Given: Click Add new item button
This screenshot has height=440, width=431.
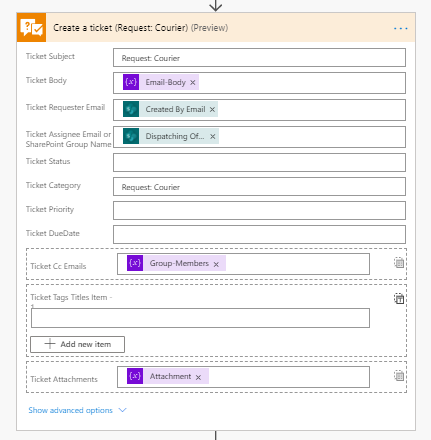Looking at the screenshot, I should click(77, 344).
